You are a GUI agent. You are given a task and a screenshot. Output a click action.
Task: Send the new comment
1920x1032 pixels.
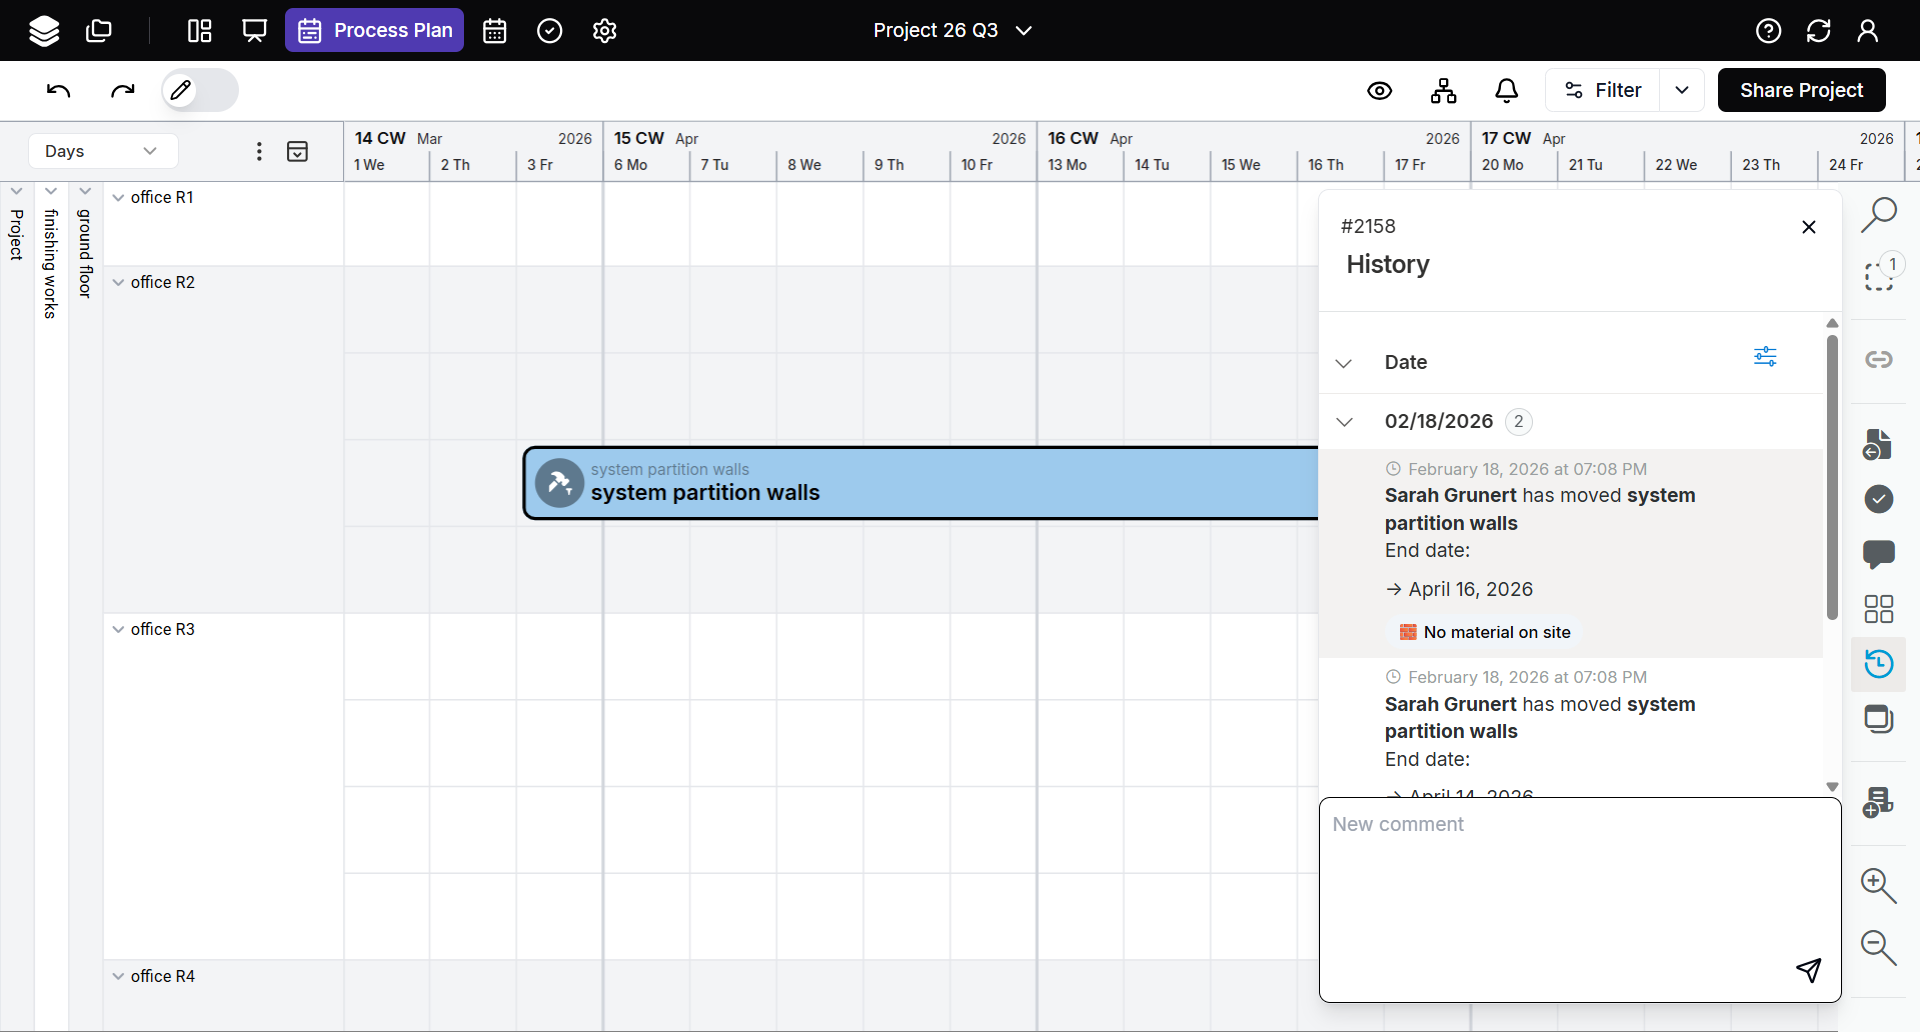tap(1808, 969)
